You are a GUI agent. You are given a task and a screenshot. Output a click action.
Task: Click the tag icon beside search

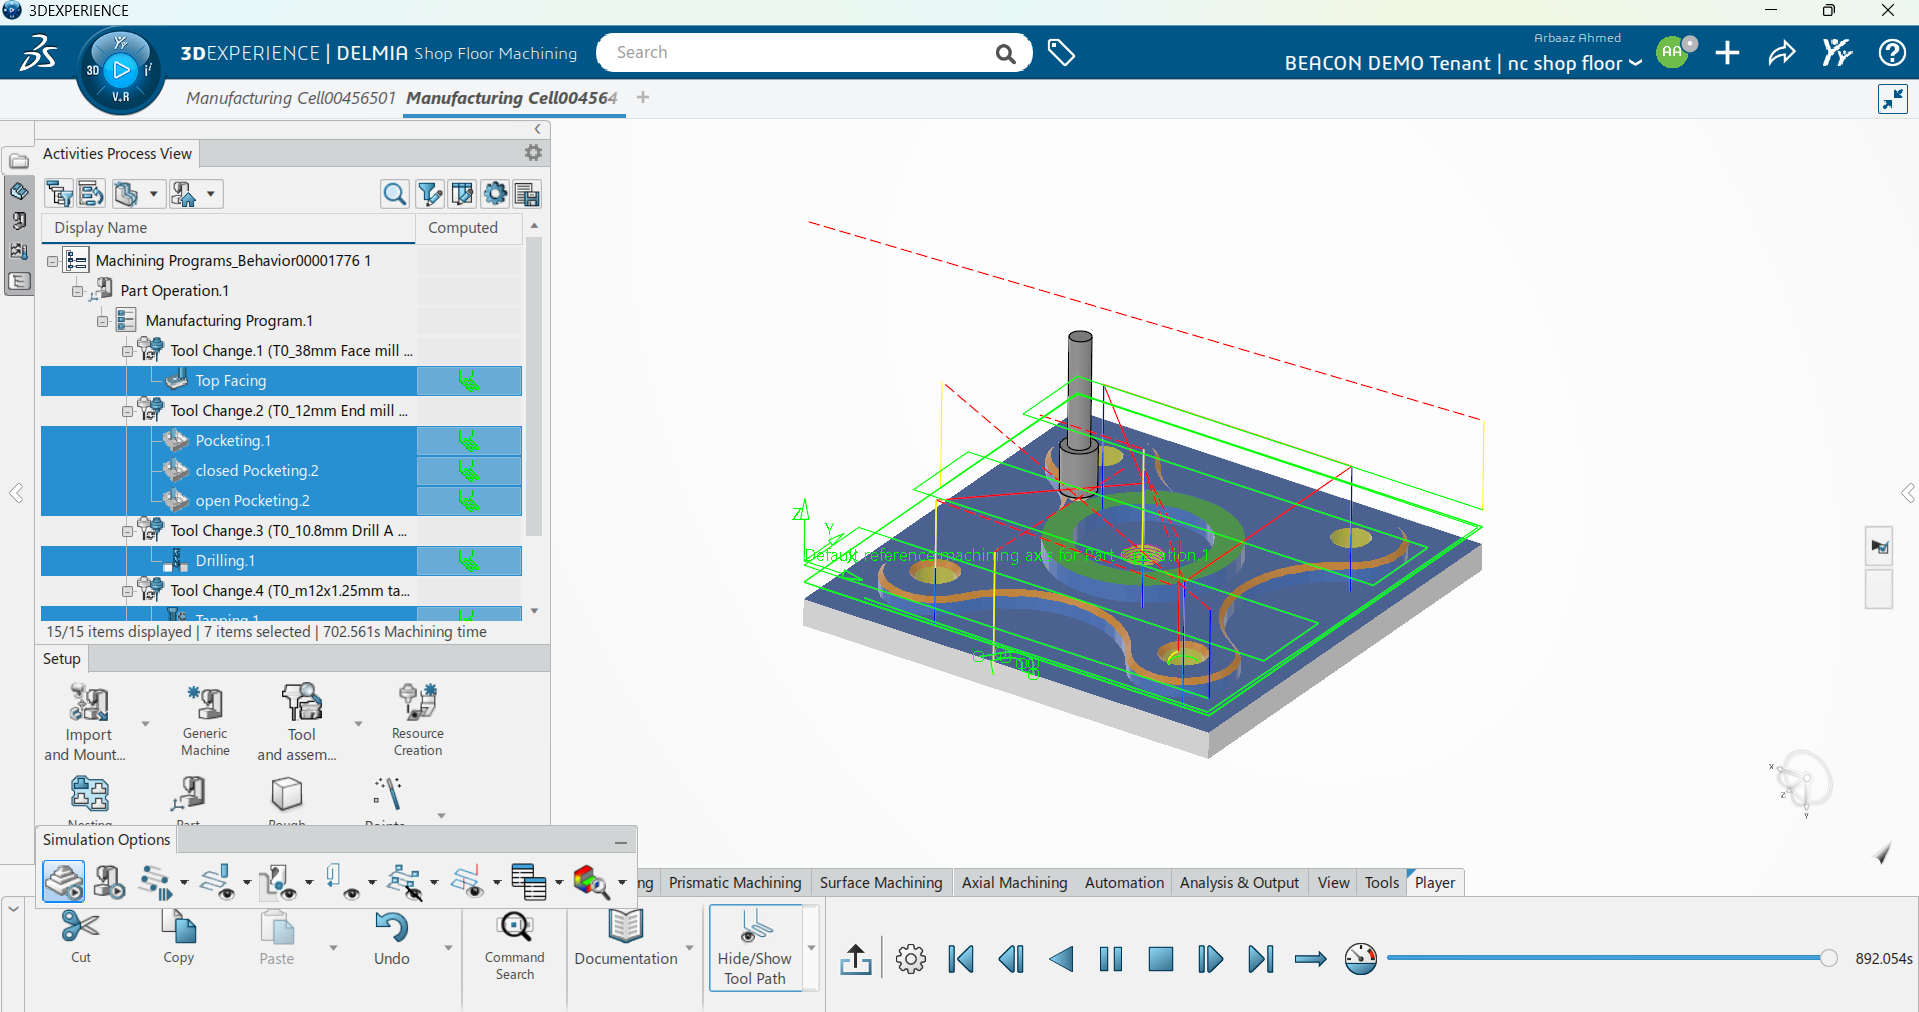click(x=1061, y=52)
